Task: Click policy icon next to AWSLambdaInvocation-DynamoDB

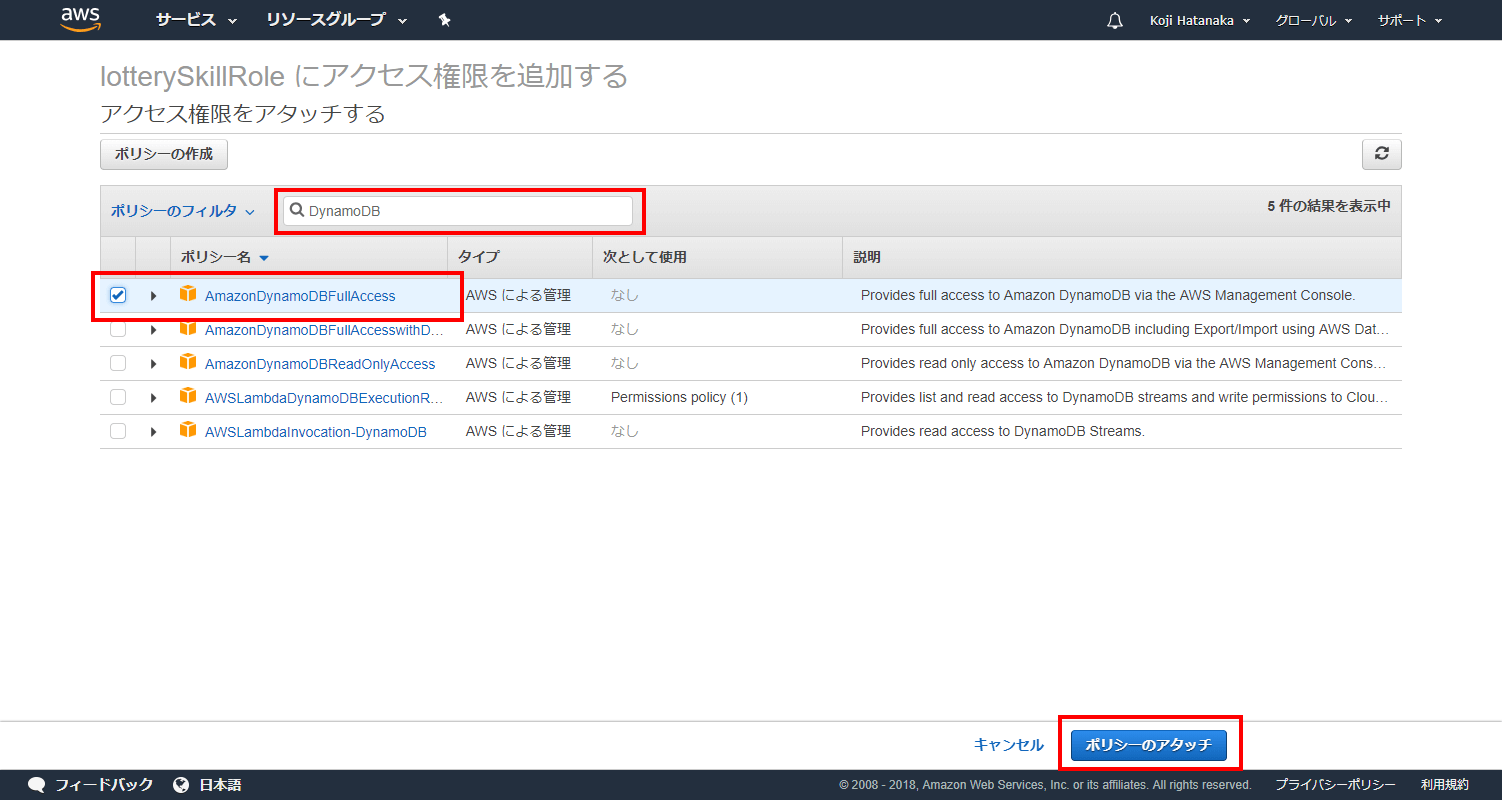Action: [187, 430]
